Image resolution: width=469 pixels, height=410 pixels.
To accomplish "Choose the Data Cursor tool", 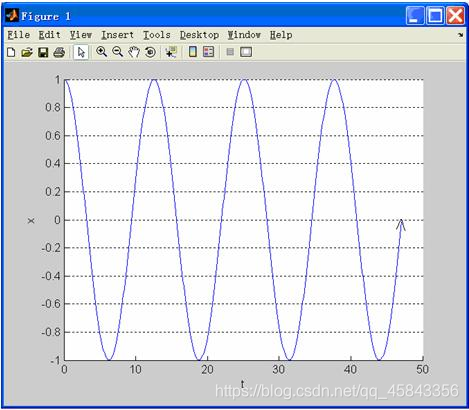I will [x=171, y=52].
